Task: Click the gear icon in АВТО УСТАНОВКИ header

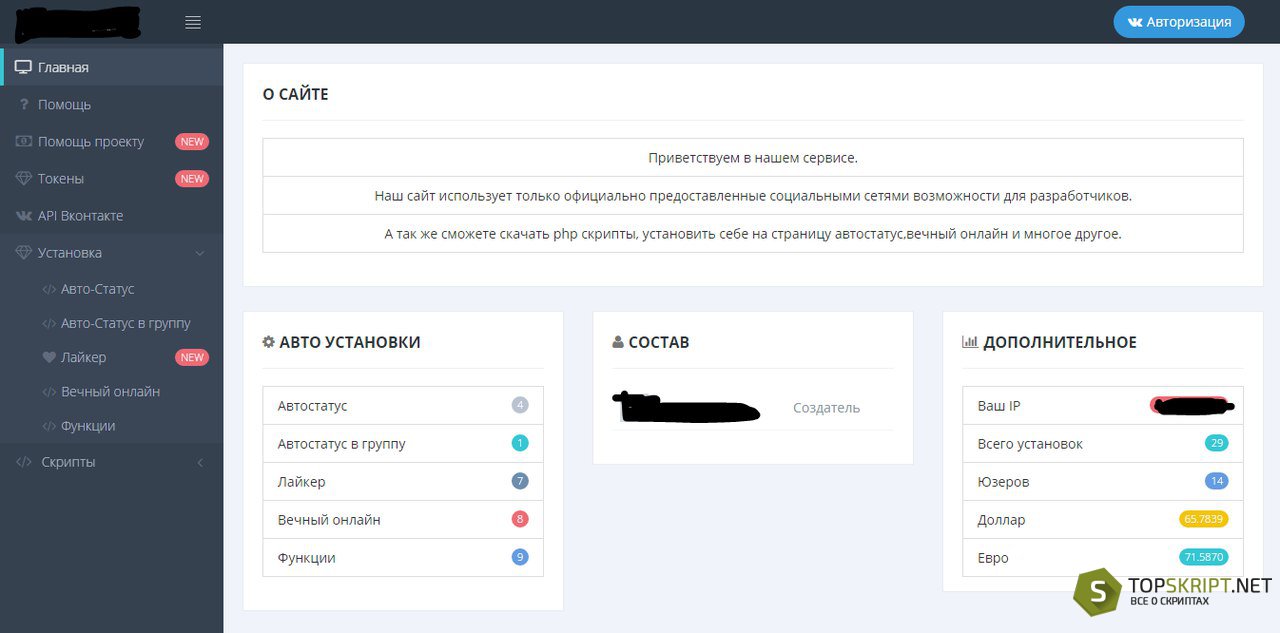Action: click(x=268, y=341)
